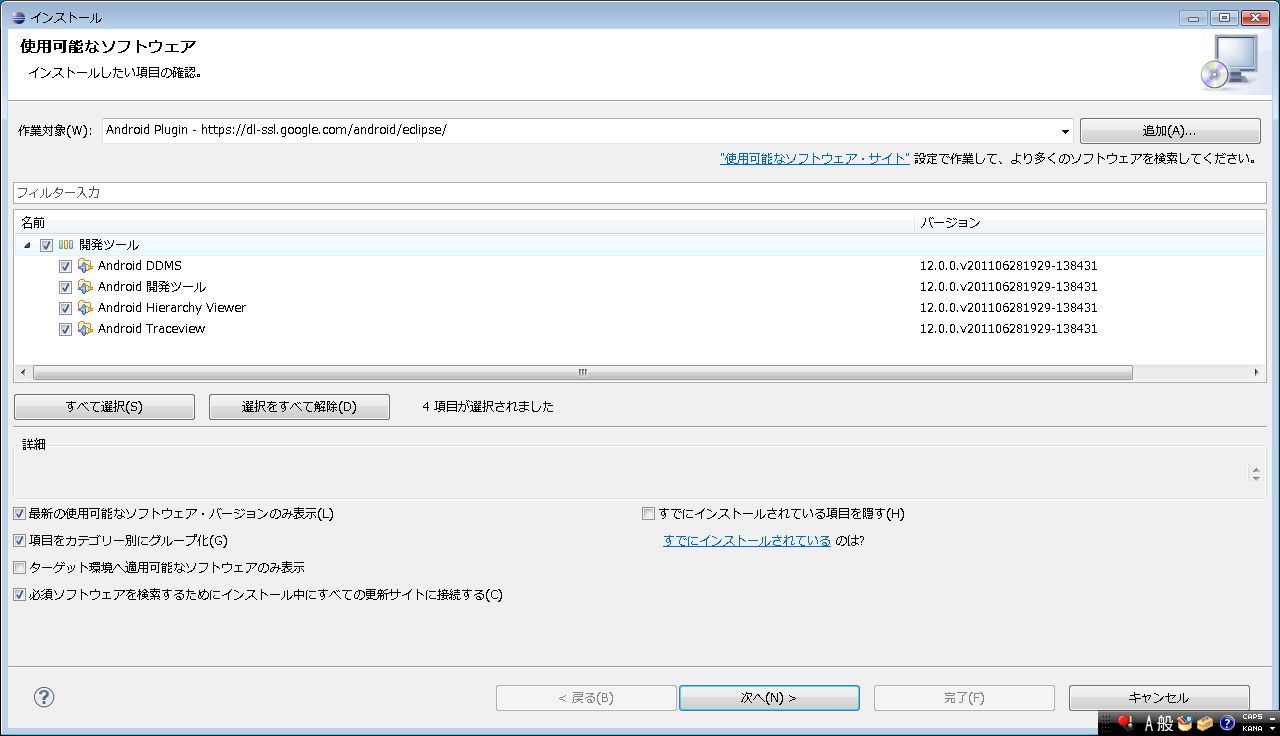This screenshot has height=736, width=1280.
Task: Select the Android DDMS row label
Action: (140, 266)
